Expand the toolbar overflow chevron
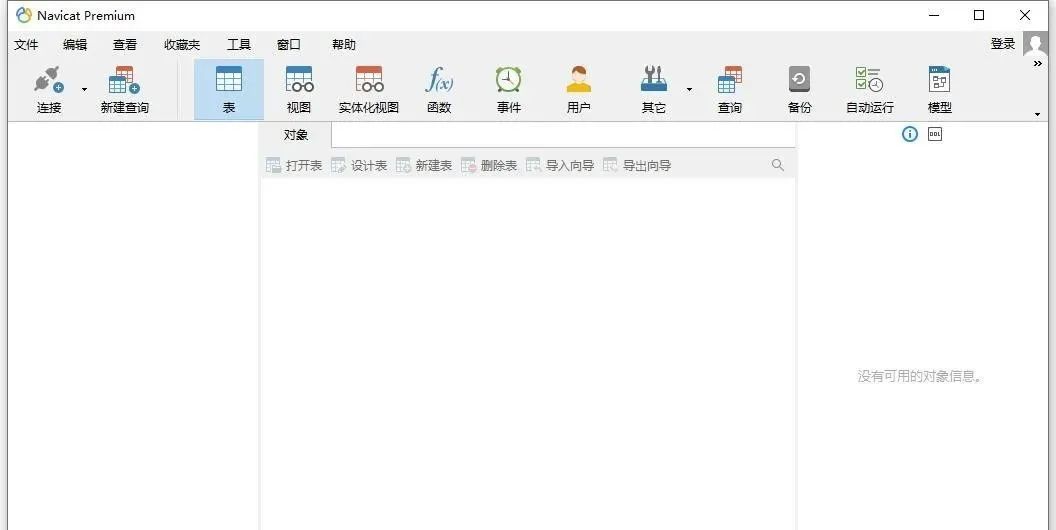The width and height of the screenshot is (1056, 530). [x=1037, y=64]
